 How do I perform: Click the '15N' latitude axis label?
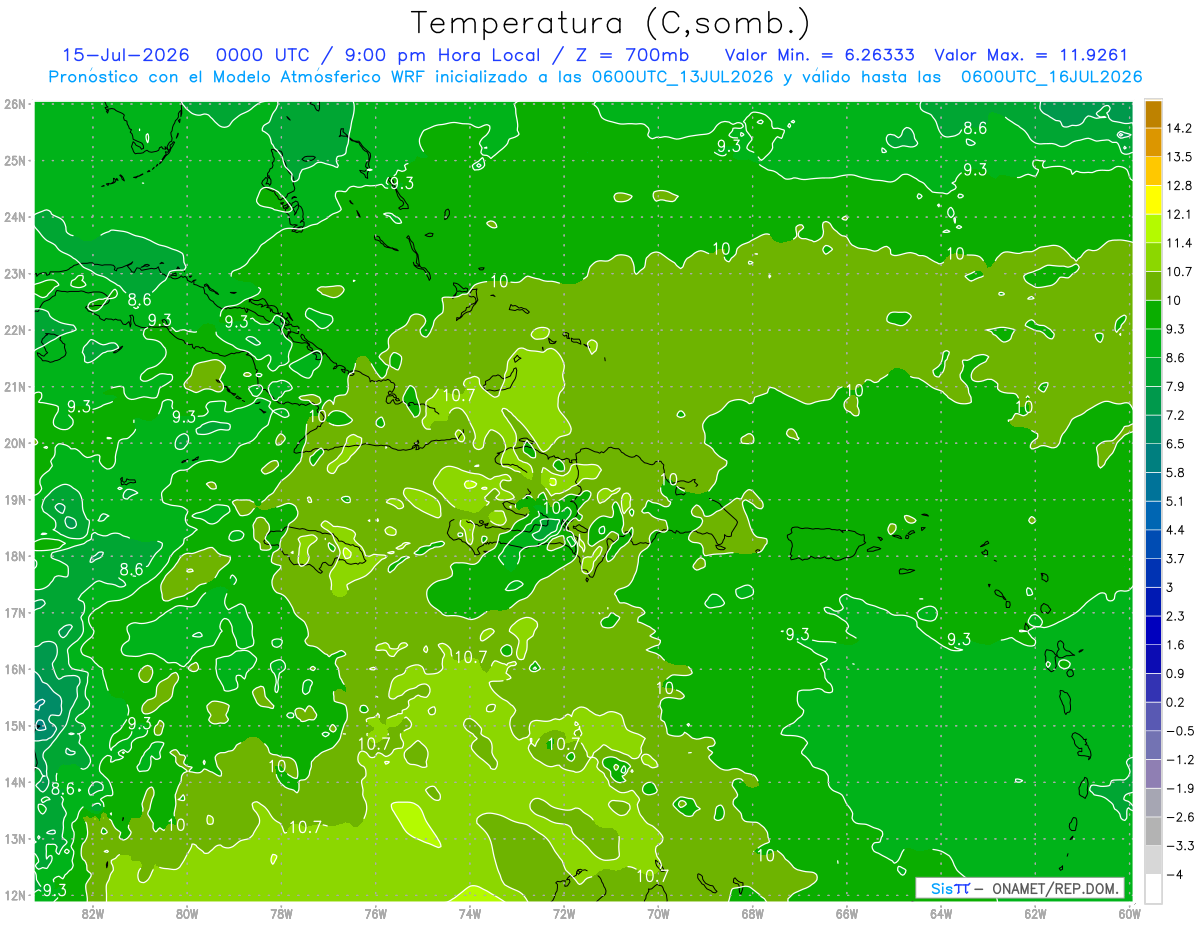[x=14, y=725]
